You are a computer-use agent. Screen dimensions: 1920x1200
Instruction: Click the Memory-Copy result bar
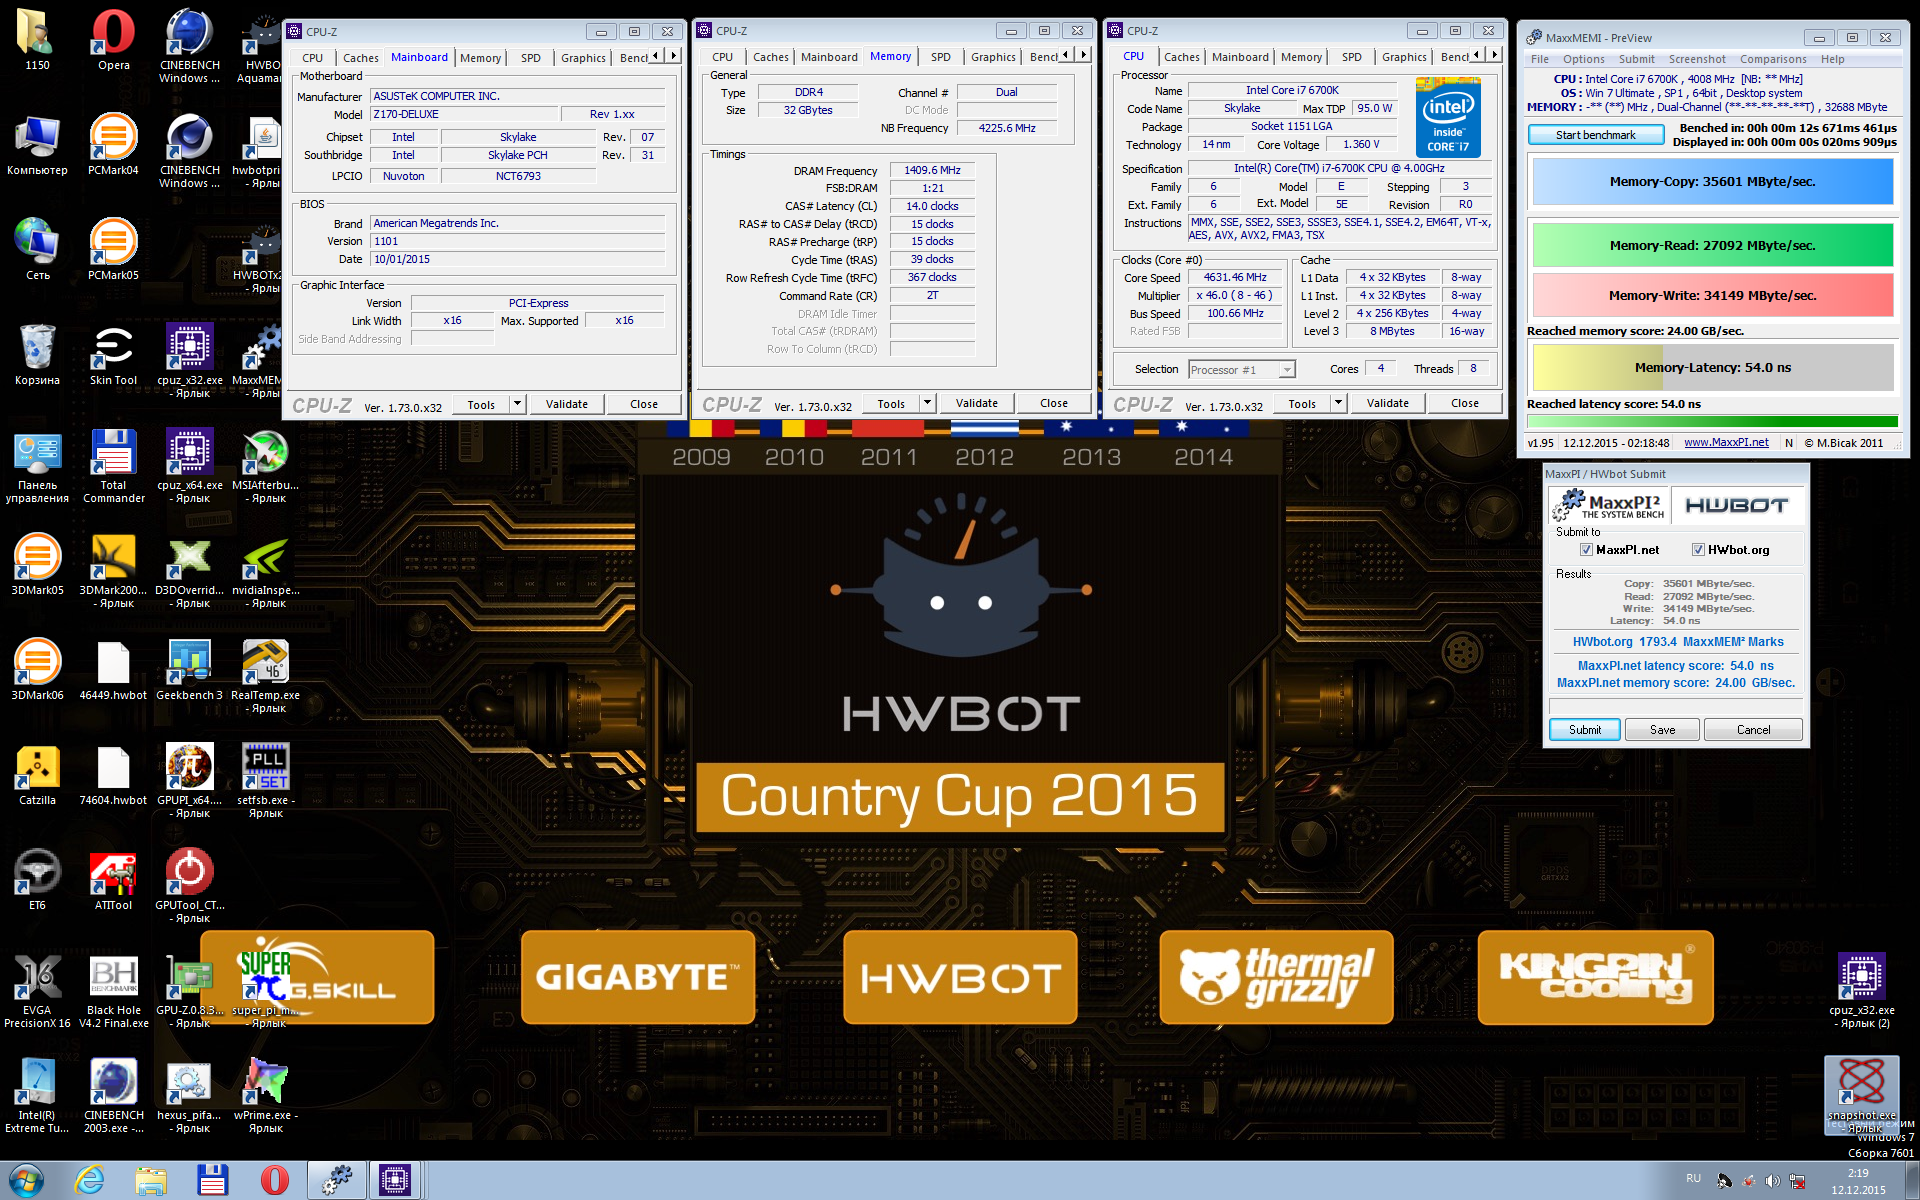1712,182
